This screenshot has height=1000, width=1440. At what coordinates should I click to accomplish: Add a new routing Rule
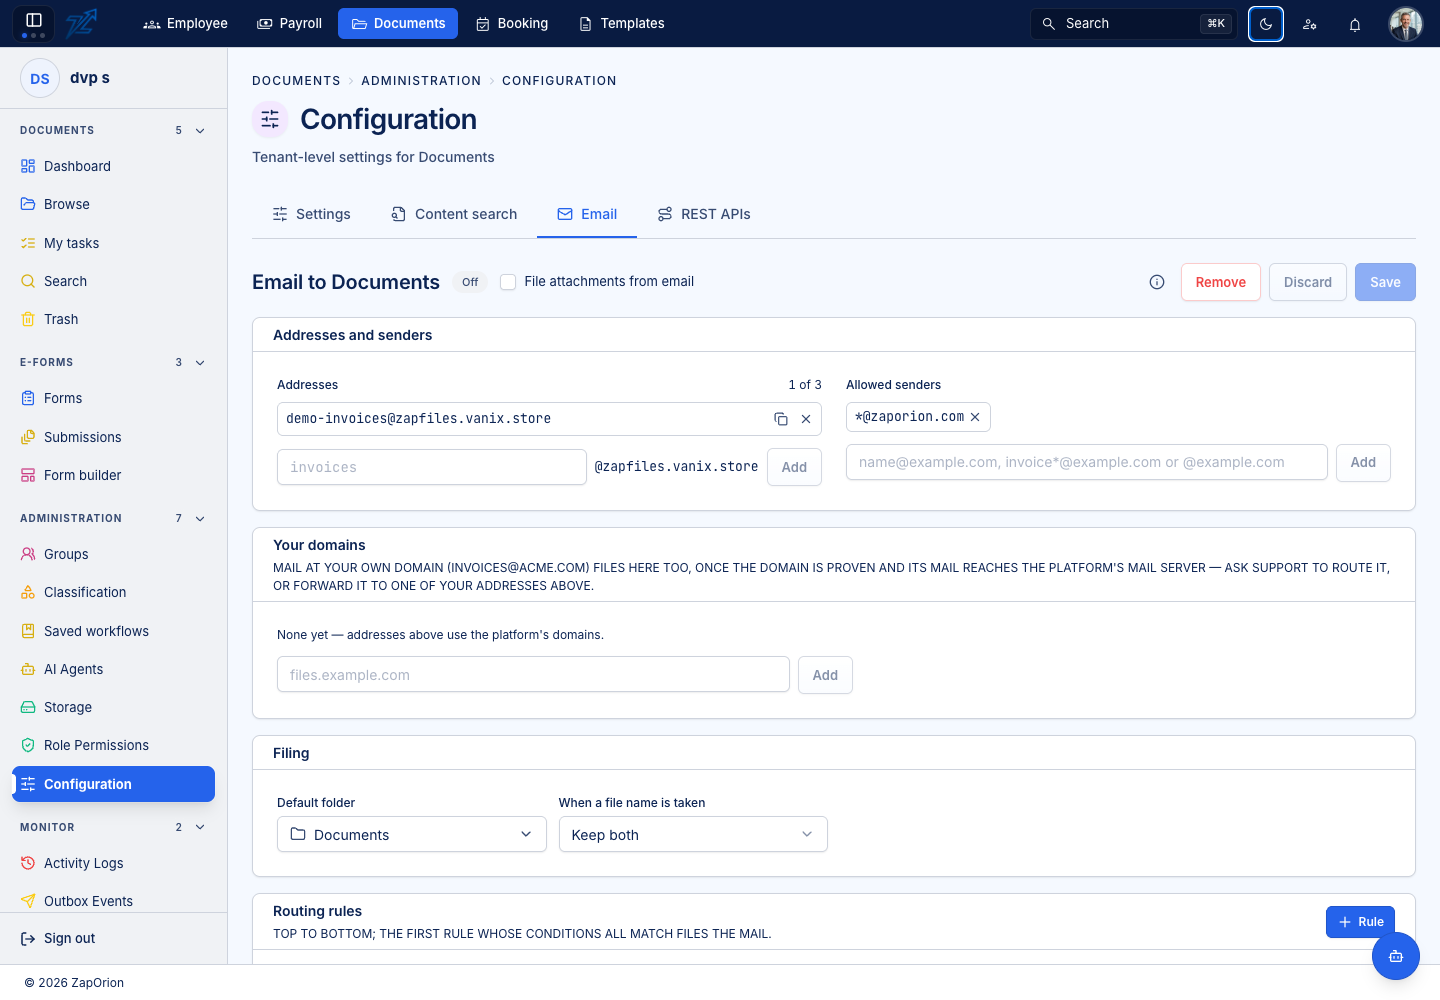1360,922
